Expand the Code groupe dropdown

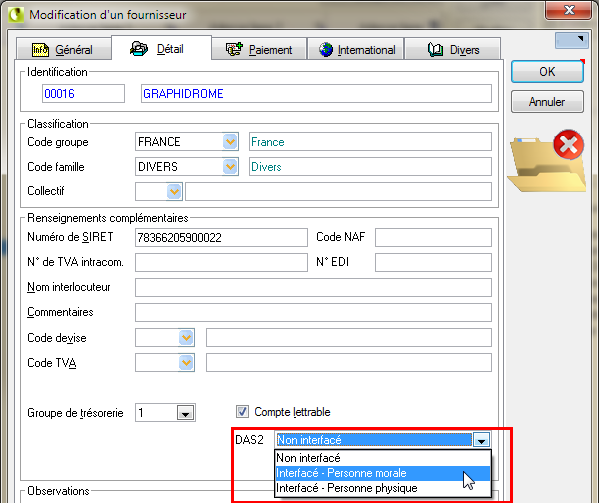tap(230, 142)
